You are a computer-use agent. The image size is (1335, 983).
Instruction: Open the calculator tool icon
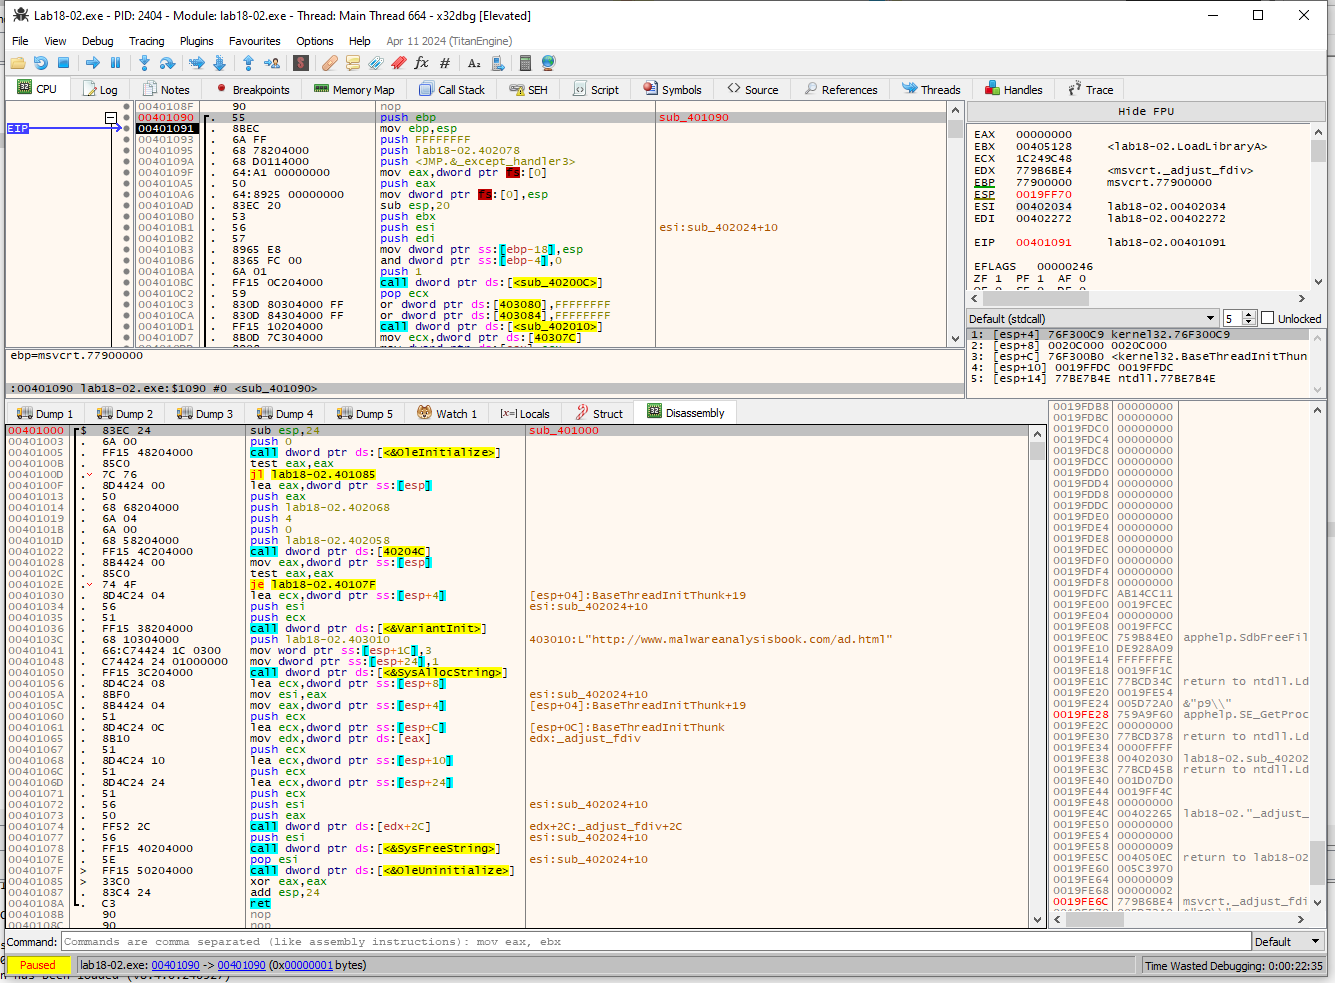coord(525,63)
